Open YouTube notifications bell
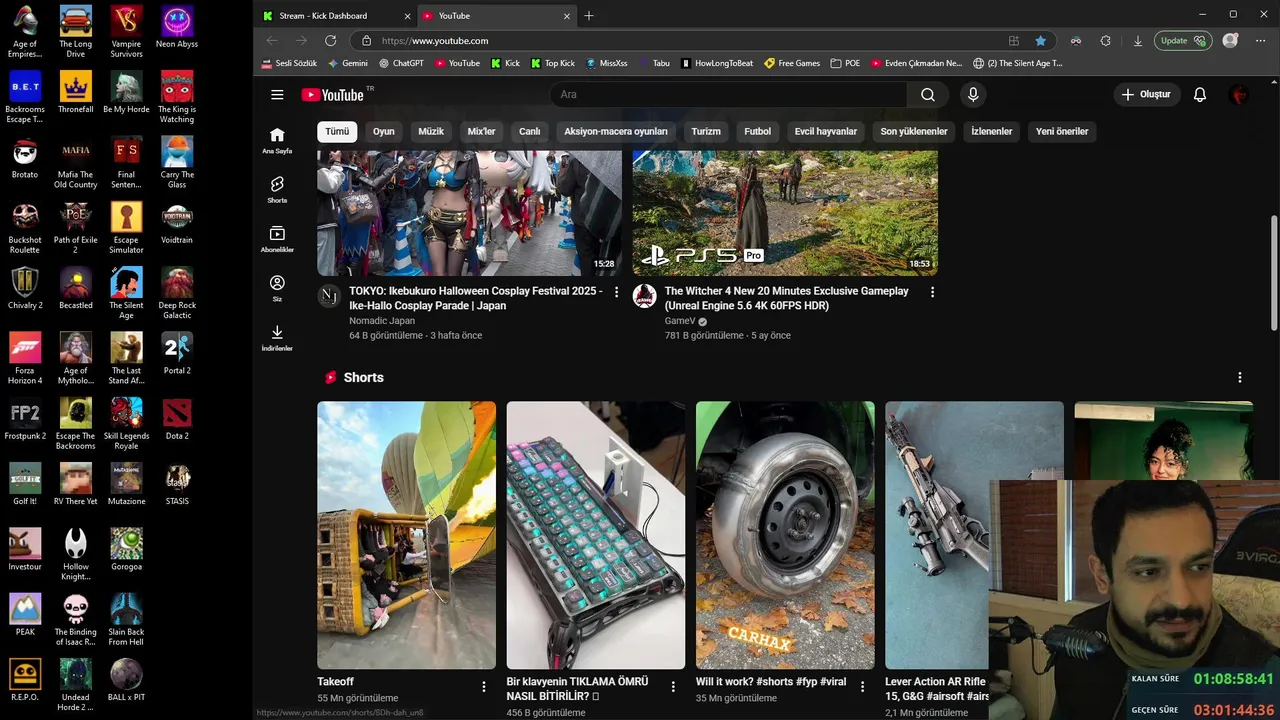The height and width of the screenshot is (720, 1280). [x=1200, y=94]
